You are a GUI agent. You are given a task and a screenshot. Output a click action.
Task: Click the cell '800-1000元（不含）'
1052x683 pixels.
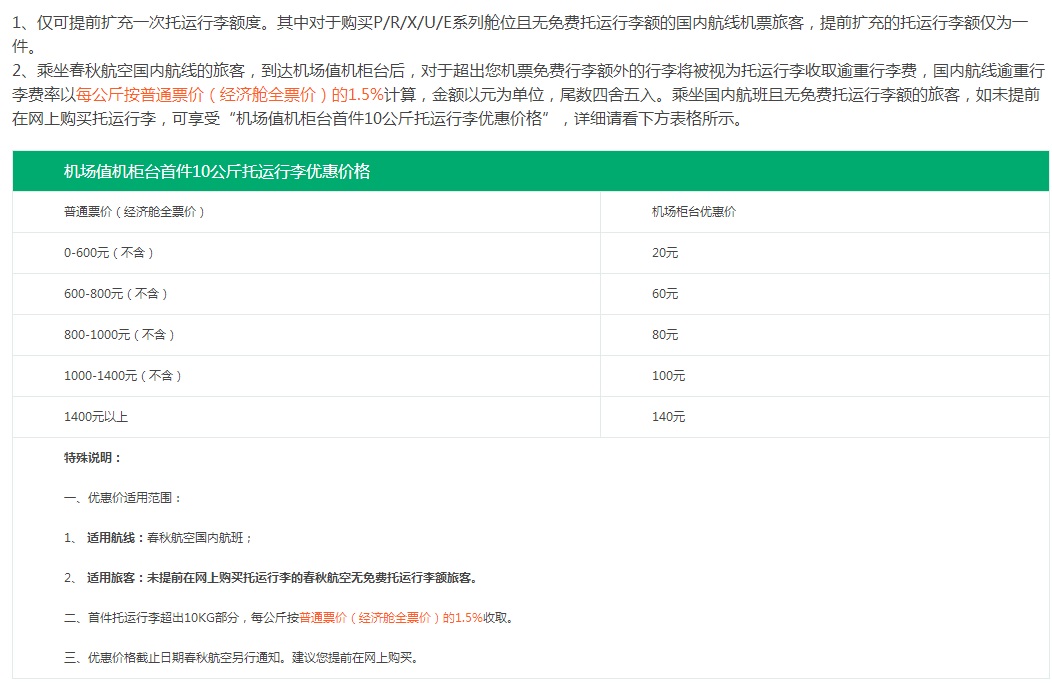pos(306,335)
